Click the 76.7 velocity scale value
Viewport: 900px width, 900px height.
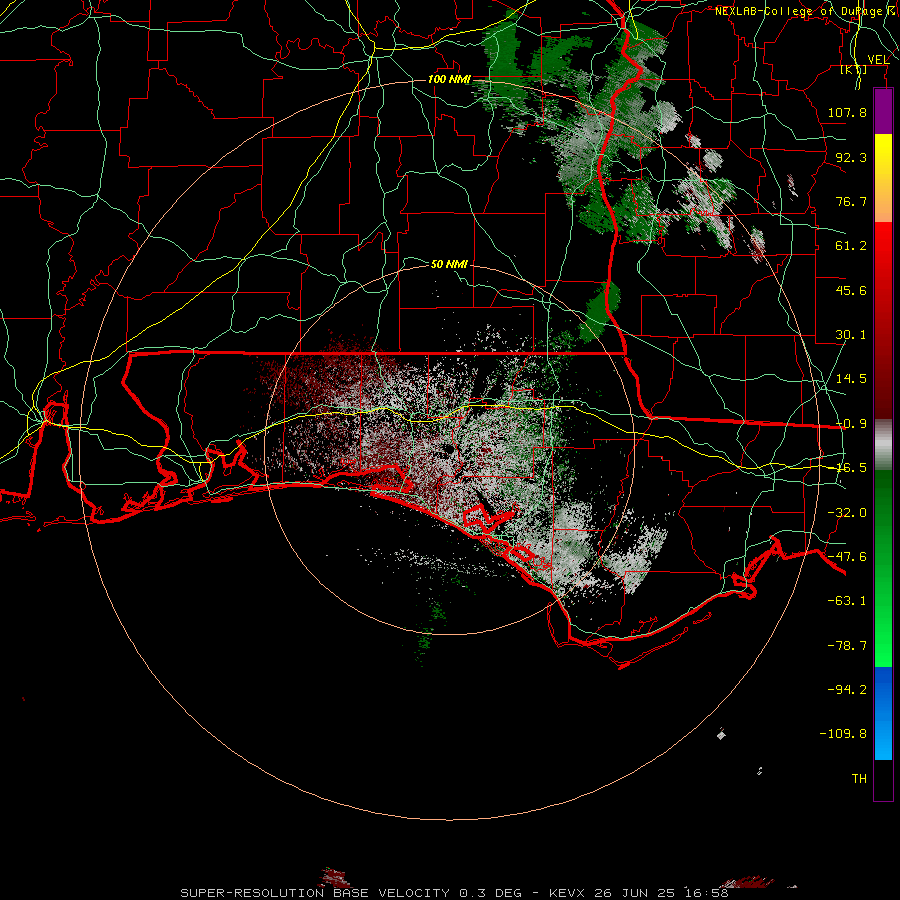coord(851,201)
